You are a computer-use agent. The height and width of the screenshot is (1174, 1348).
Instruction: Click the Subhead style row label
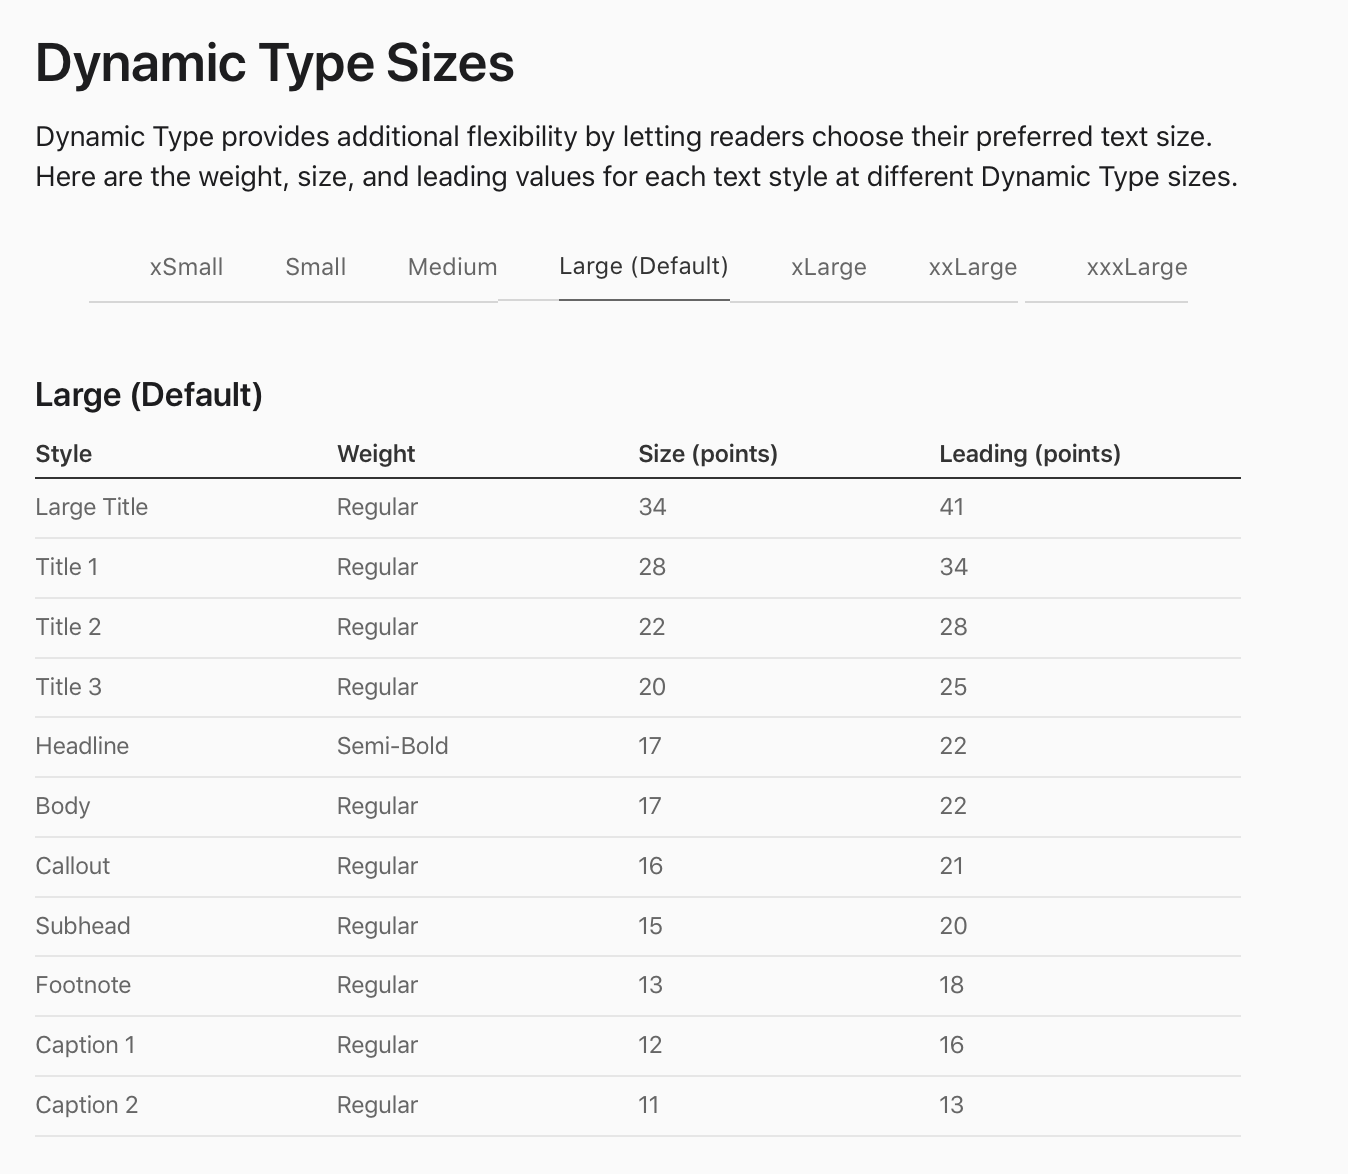(83, 926)
